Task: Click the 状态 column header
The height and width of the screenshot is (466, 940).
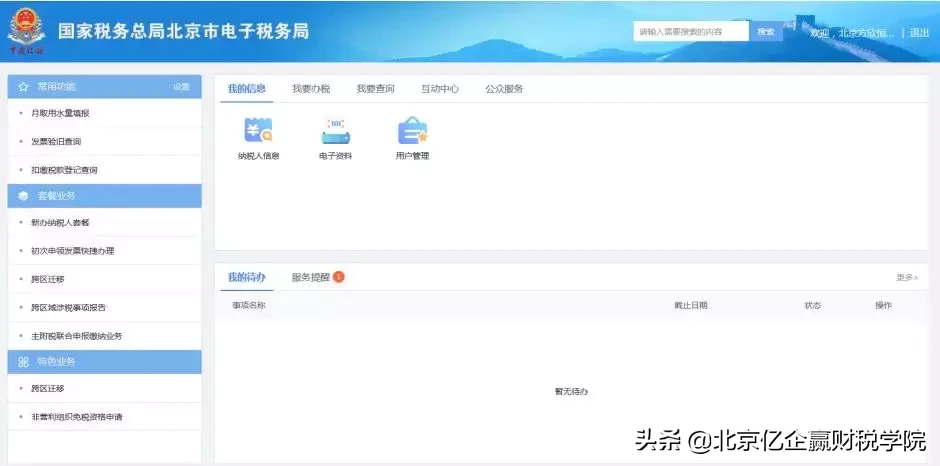Action: click(812, 305)
